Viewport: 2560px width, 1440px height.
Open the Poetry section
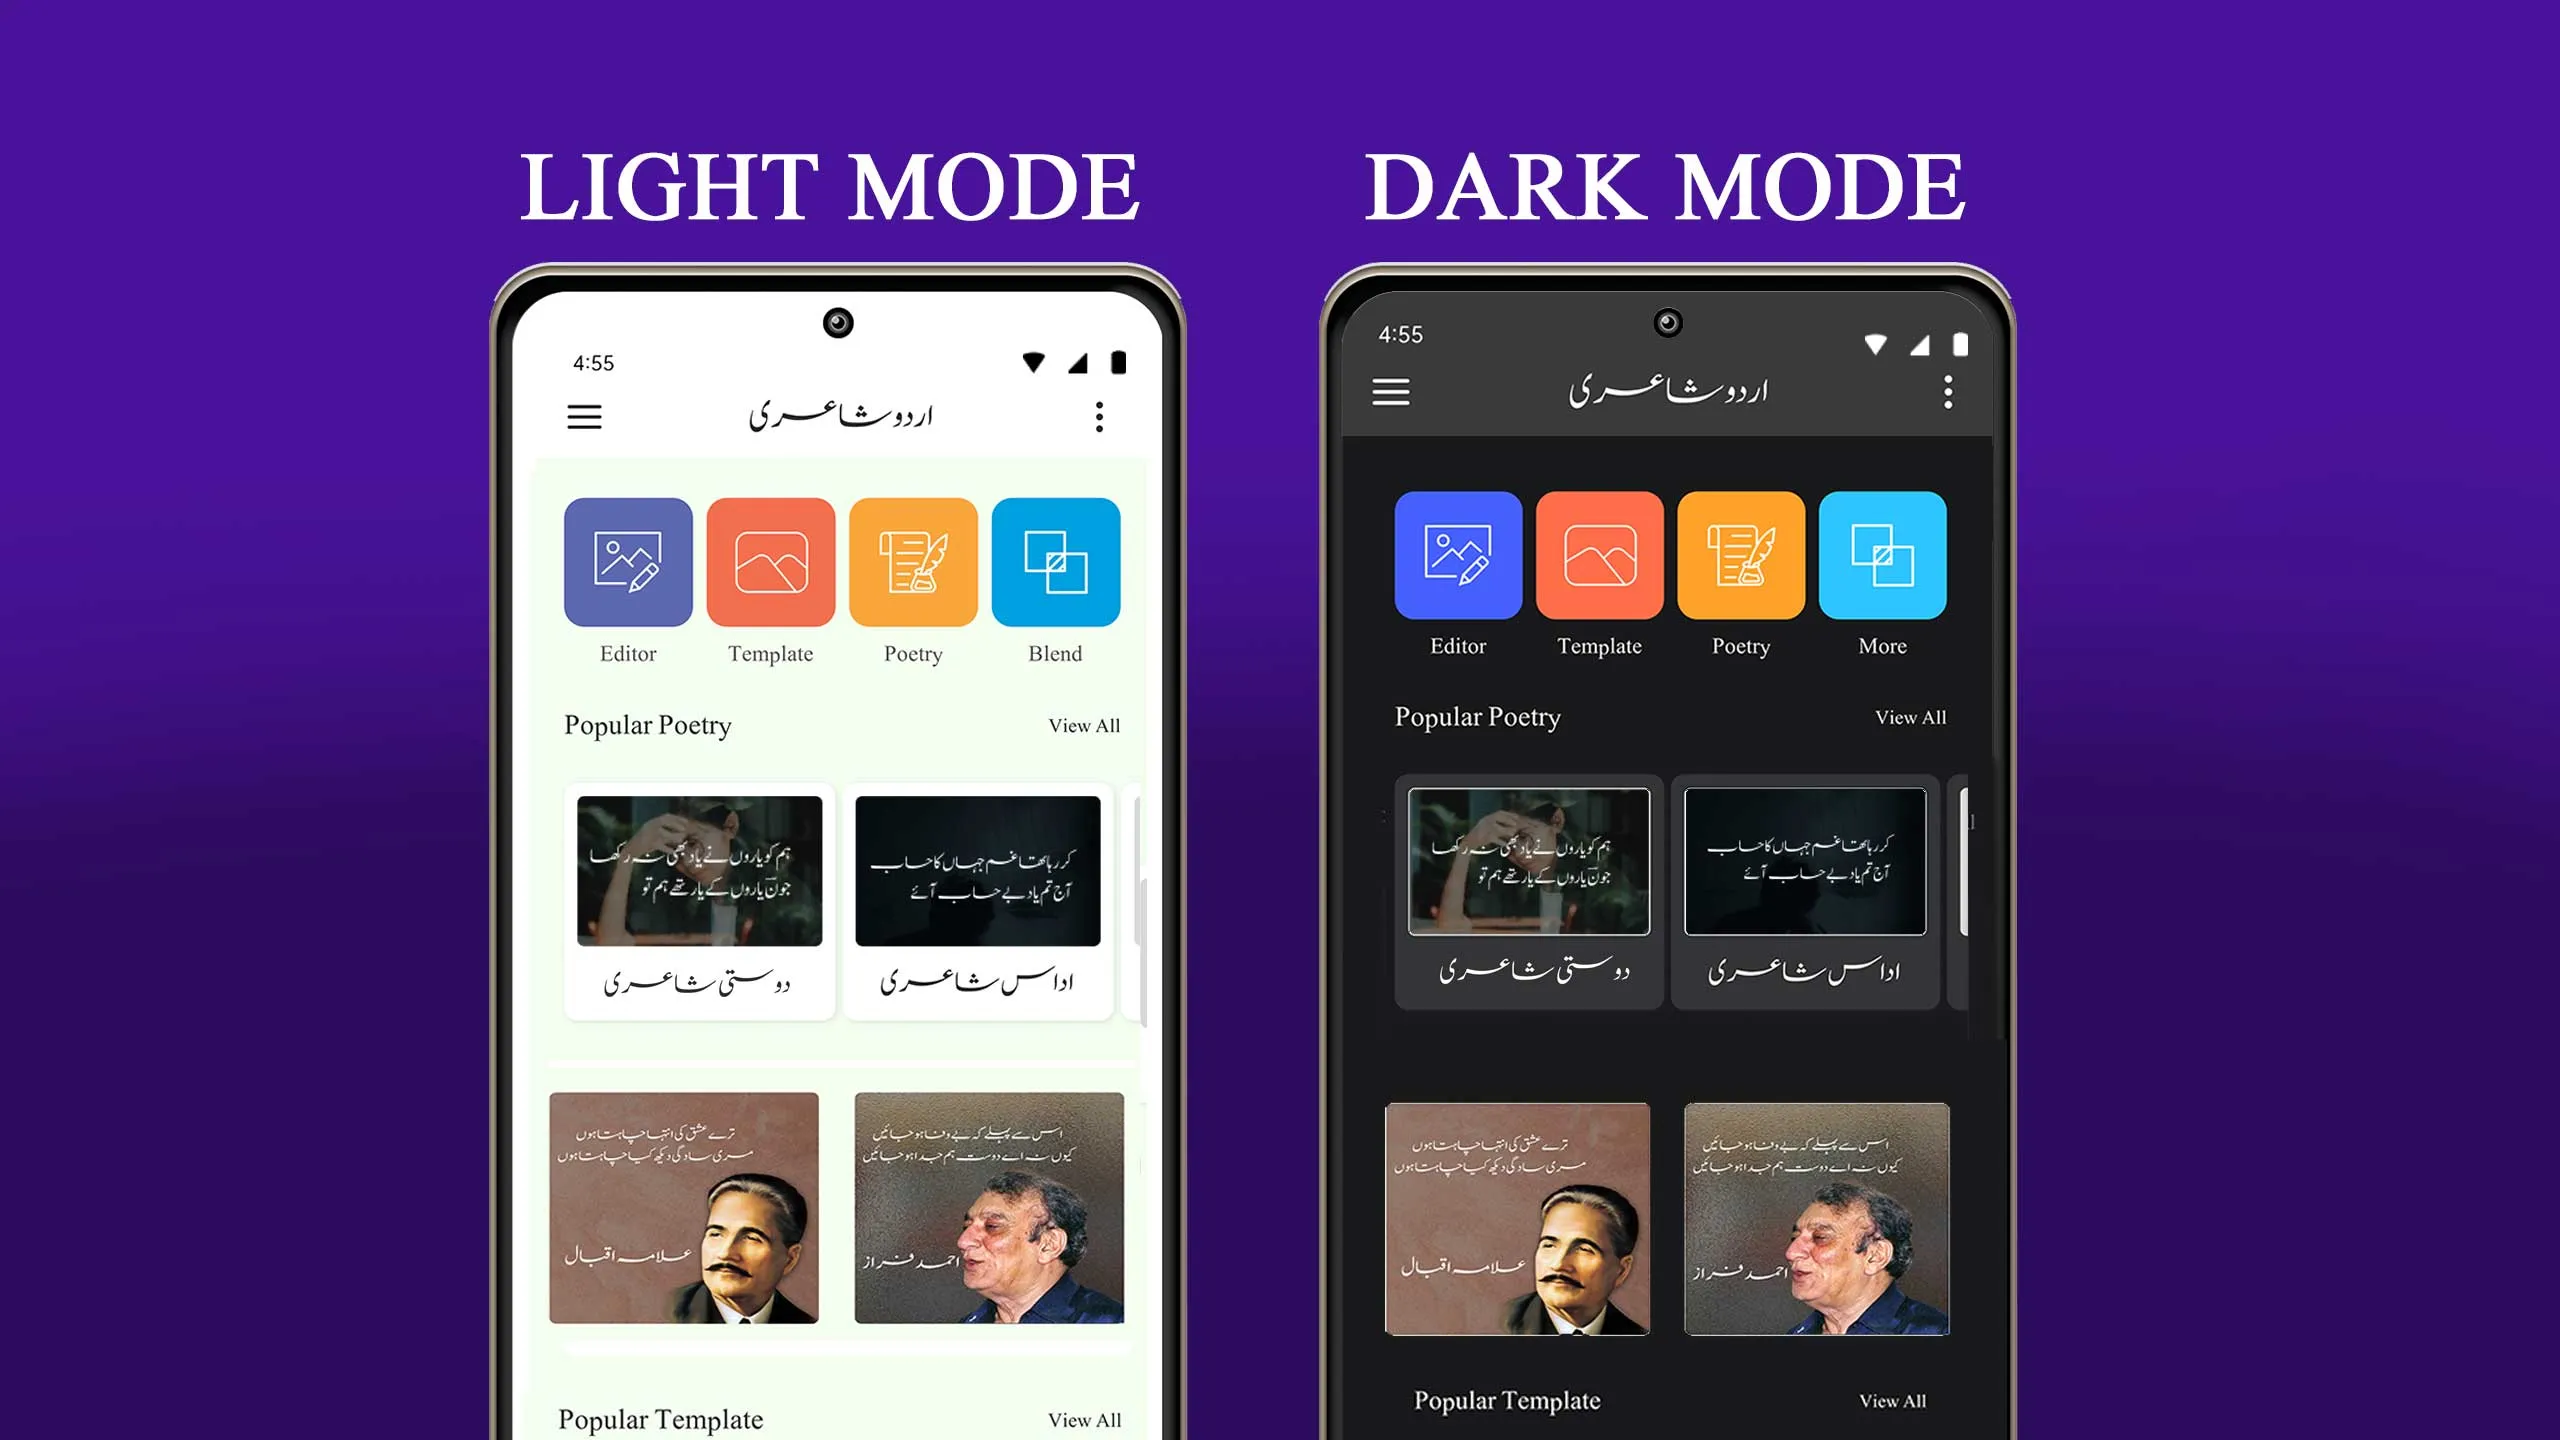pyautogui.click(x=913, y=561)
